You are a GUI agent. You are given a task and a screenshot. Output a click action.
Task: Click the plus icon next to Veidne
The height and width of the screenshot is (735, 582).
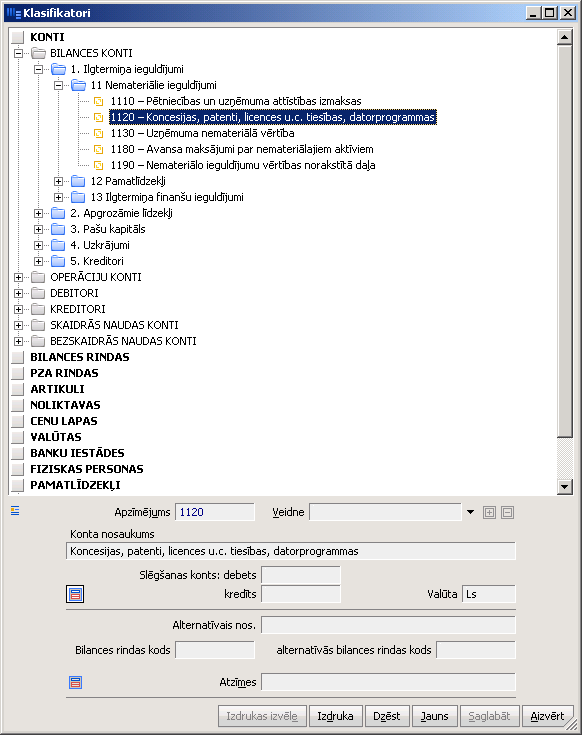489,512
